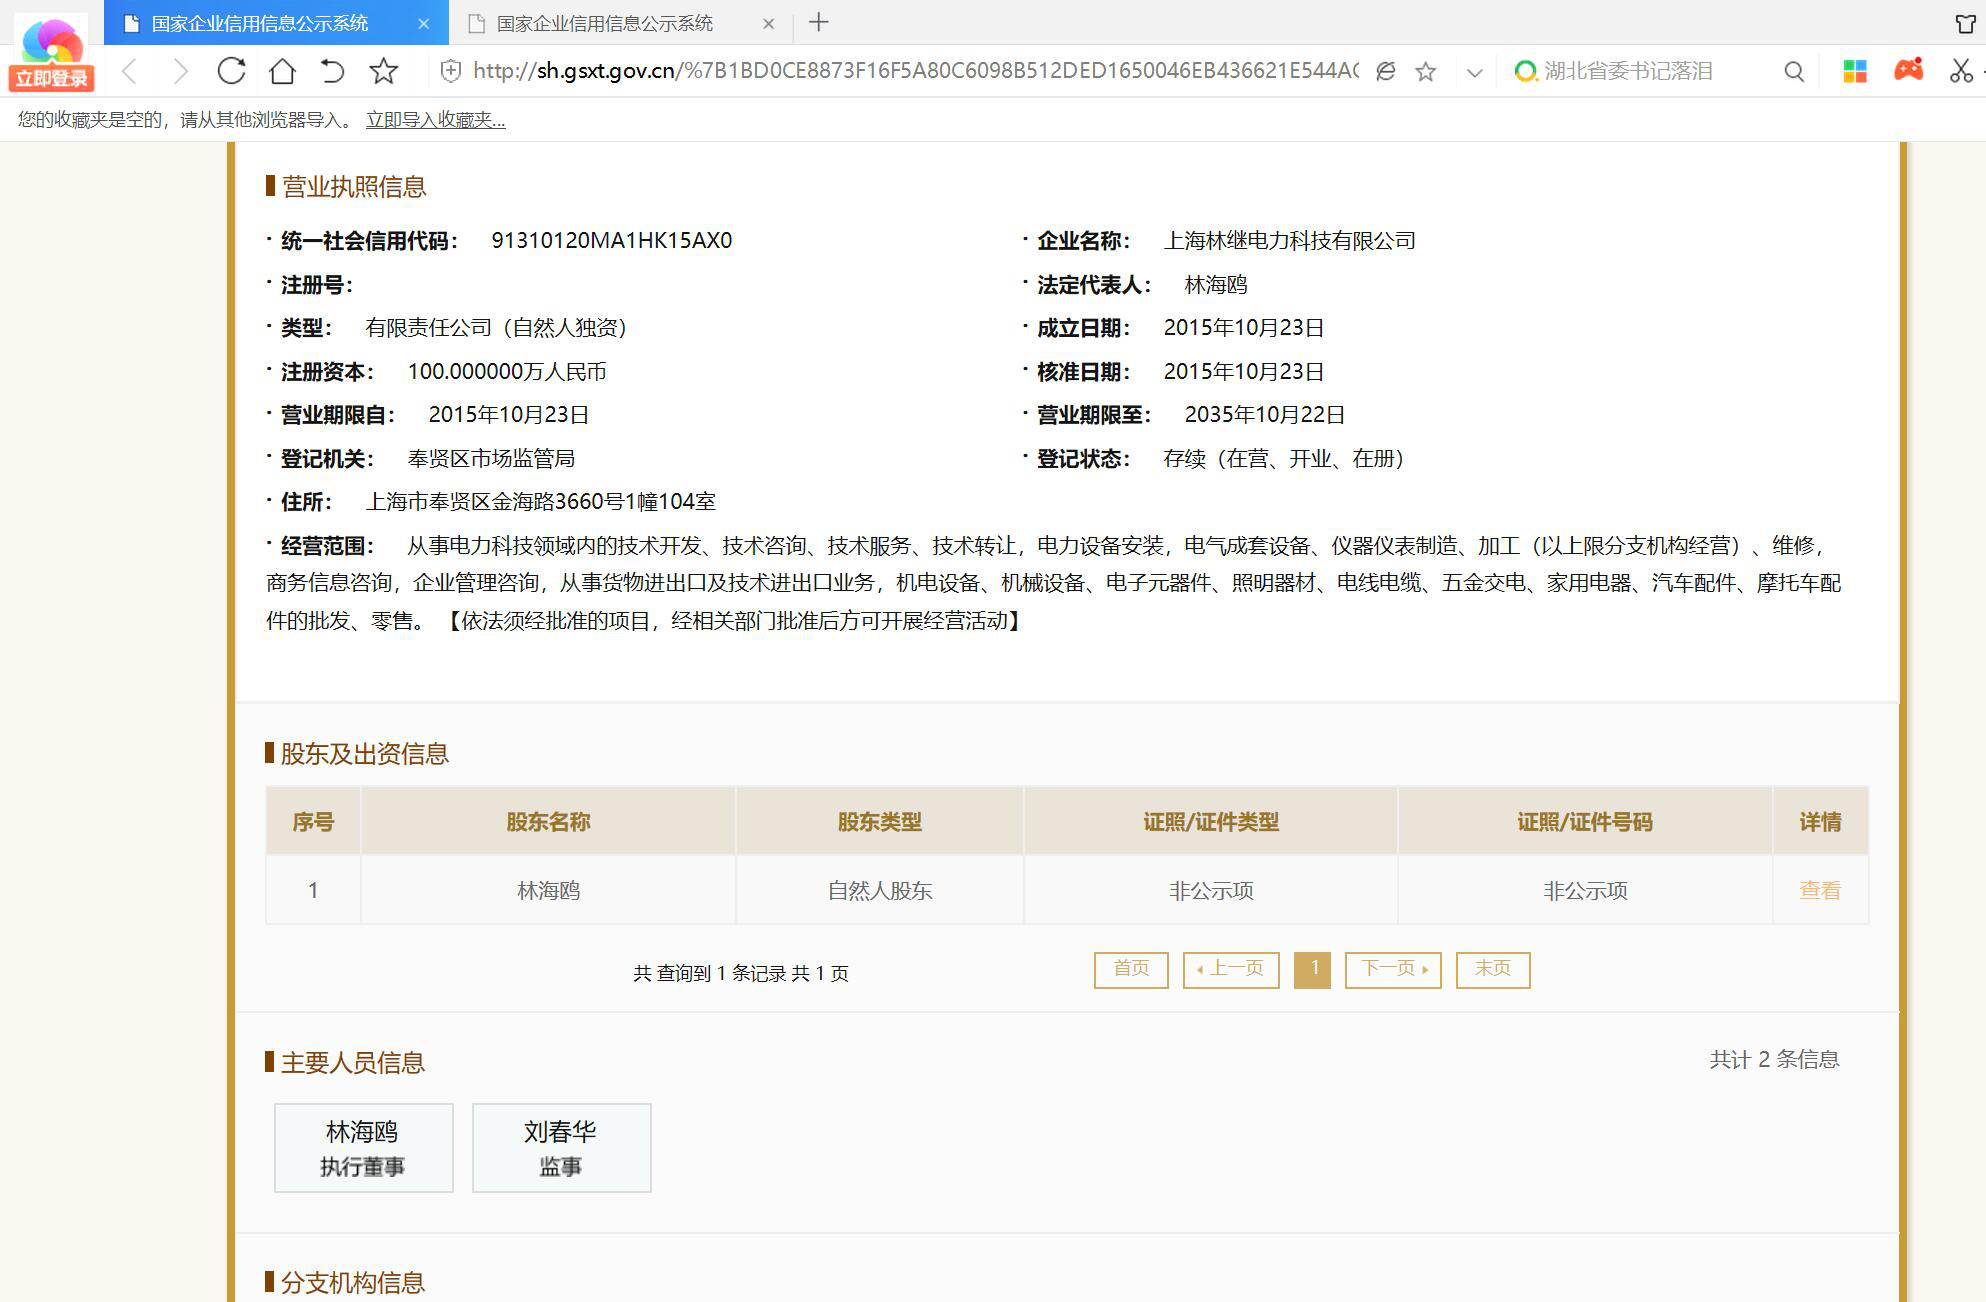Open 刘春华 监事 personnel card
The width and height of the screenshot is (1986, 1302).
[x=561, y=1147]
